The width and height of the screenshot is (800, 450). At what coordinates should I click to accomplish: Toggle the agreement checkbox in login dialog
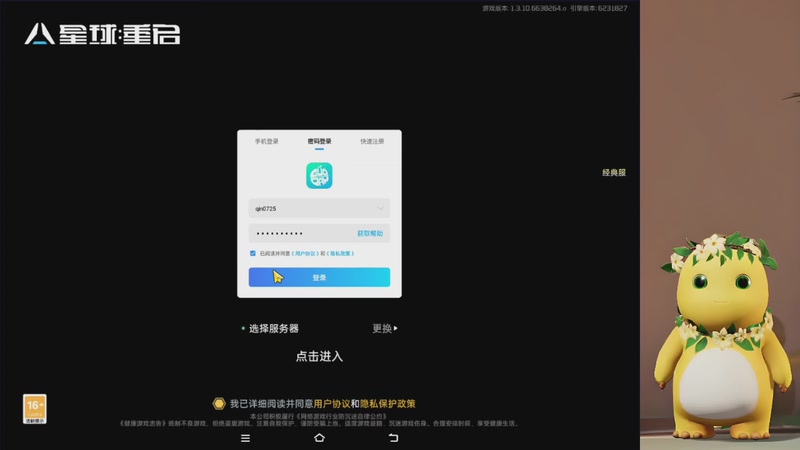click(x=253, y=253)
